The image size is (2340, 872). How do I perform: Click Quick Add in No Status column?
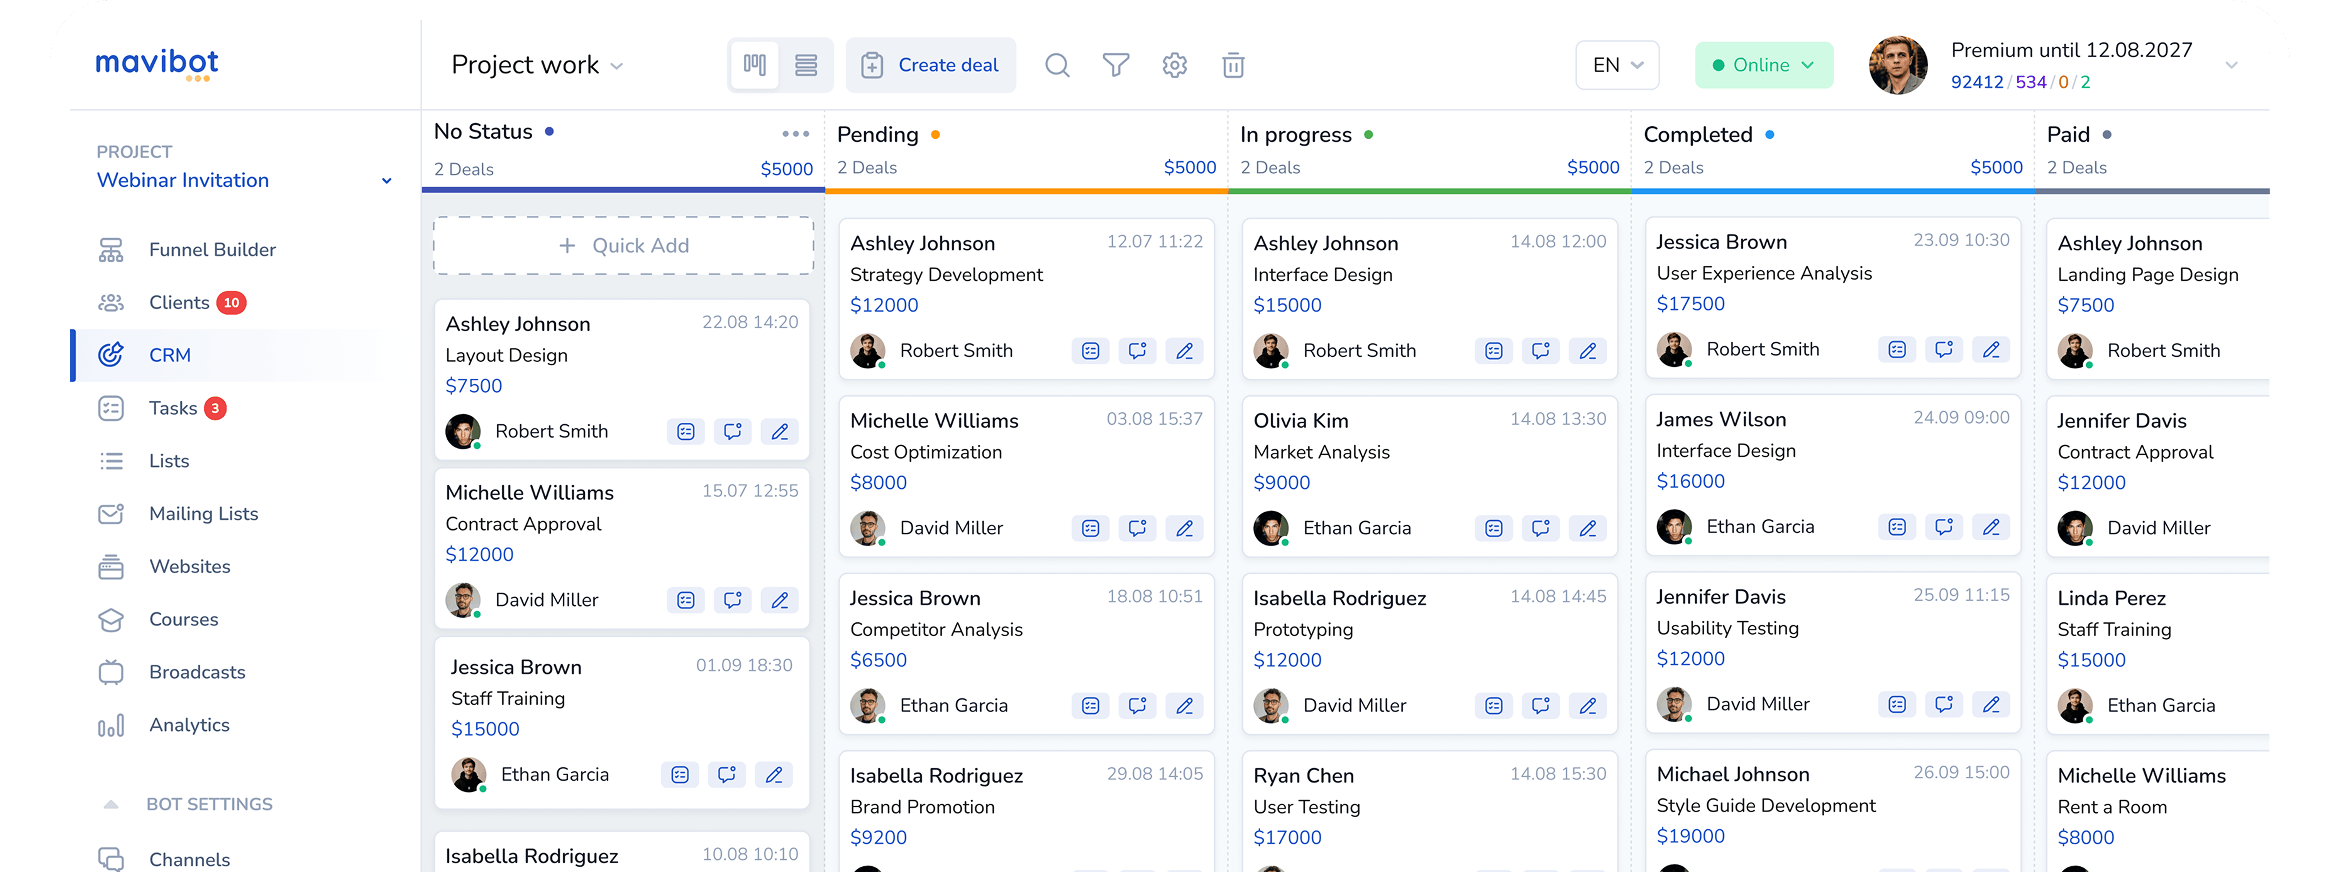pos(623,246)
